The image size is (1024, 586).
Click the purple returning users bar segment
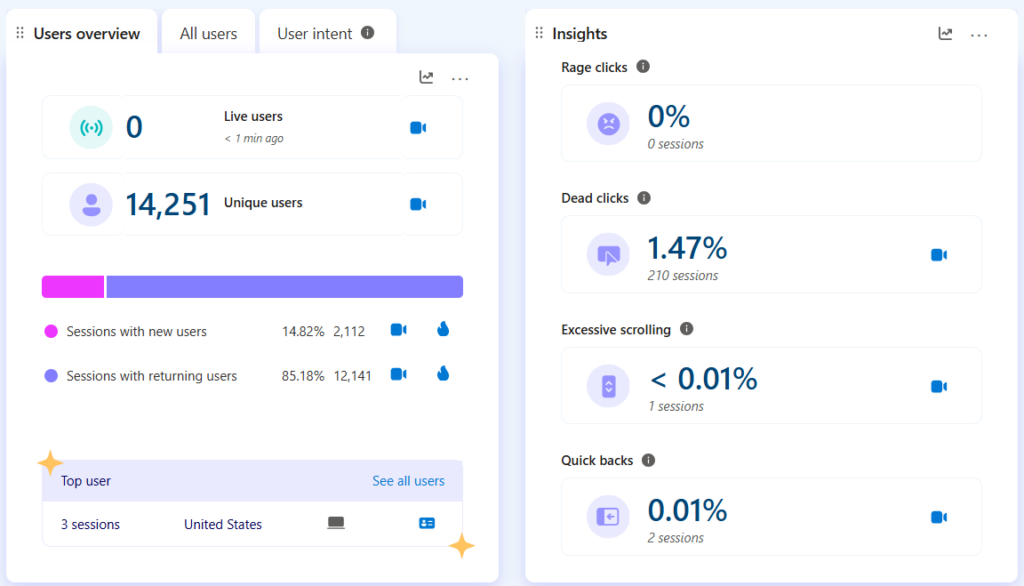point(284,287)
